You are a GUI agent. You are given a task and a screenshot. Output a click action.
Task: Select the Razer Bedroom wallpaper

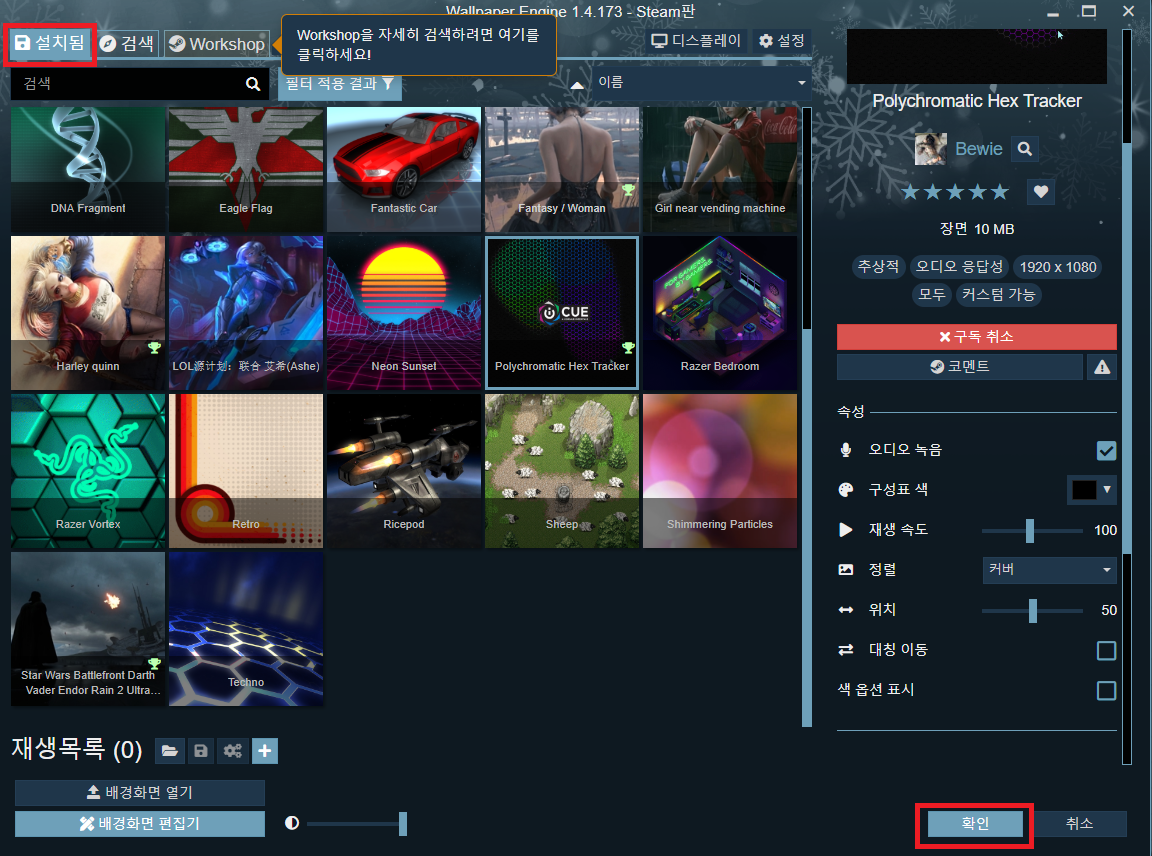click(720, 313)
